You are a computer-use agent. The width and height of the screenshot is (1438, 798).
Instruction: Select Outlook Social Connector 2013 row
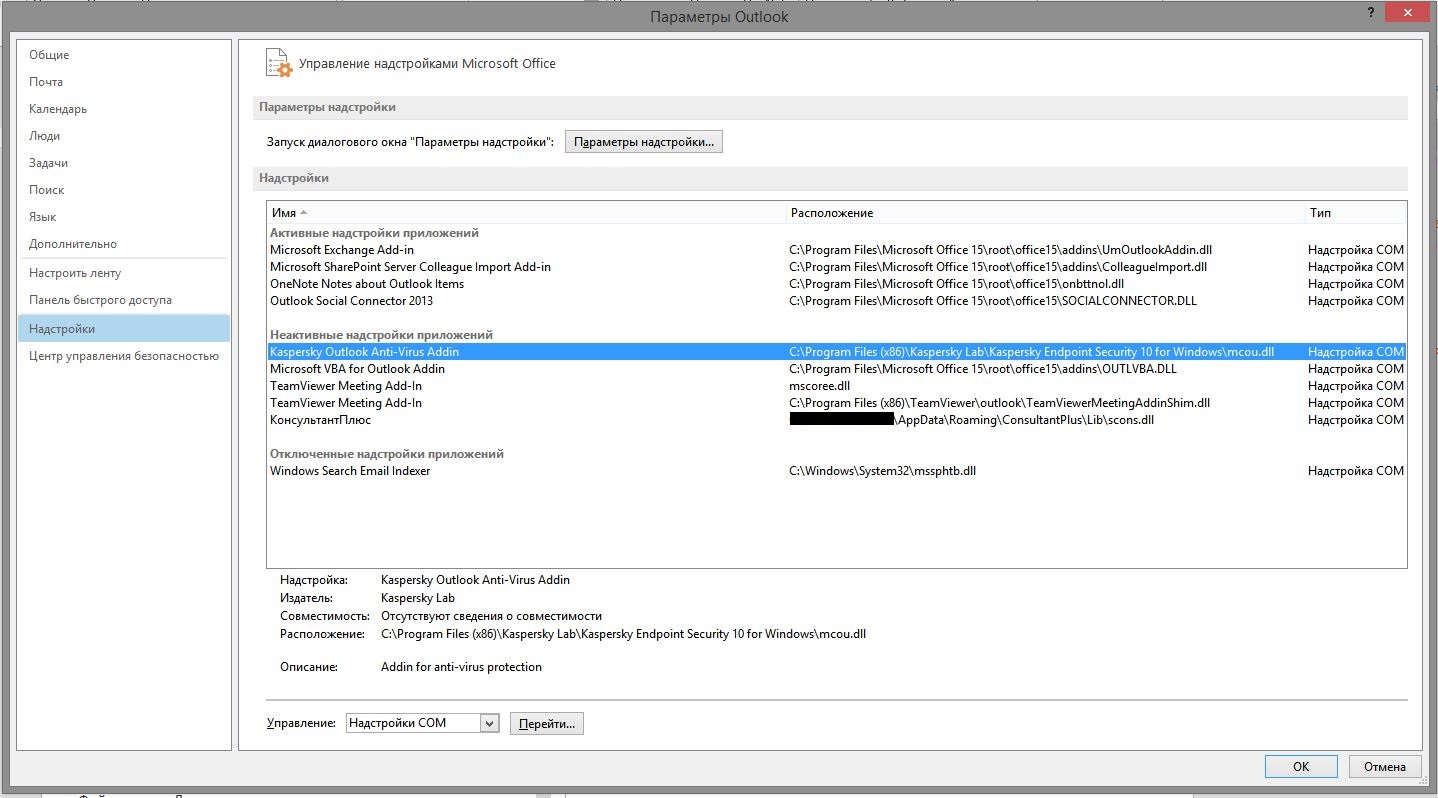836,301
